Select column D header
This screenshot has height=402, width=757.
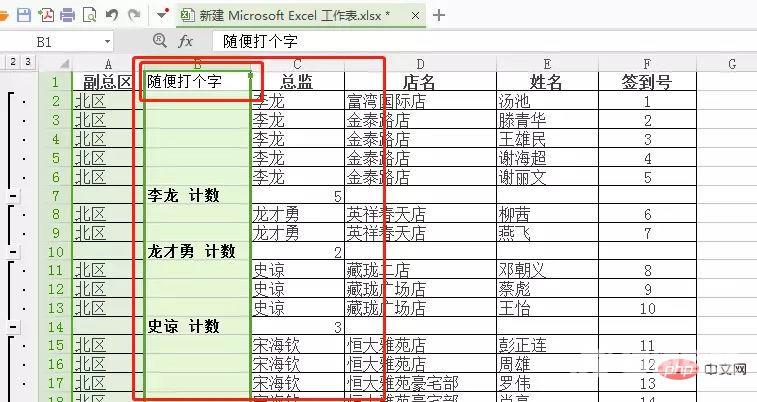pyautogui.click(x=420, y=63)
